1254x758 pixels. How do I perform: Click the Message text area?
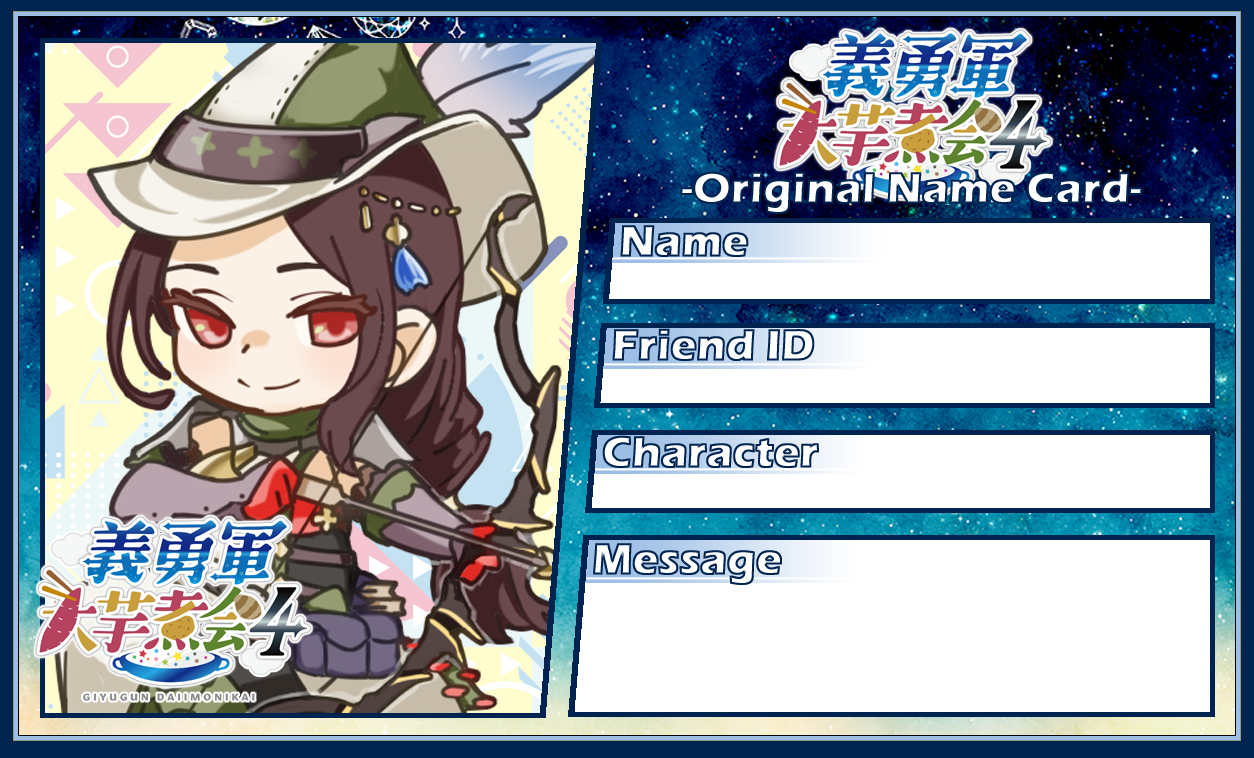pos(893,626)
